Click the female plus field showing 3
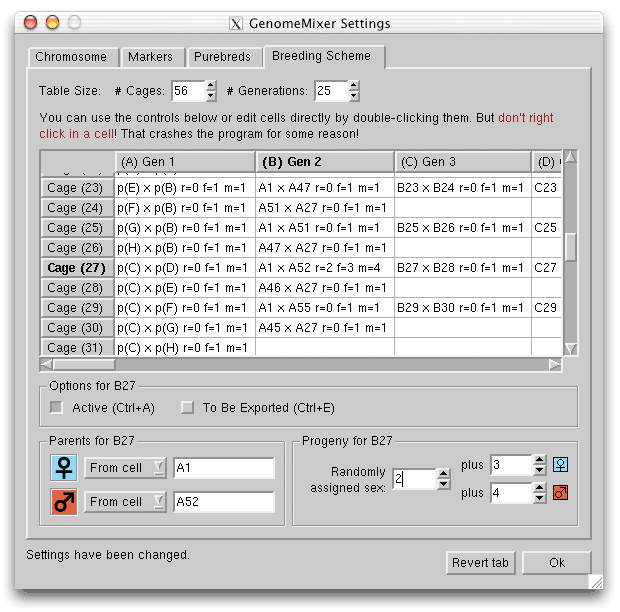620x612 pixels. 512,465
